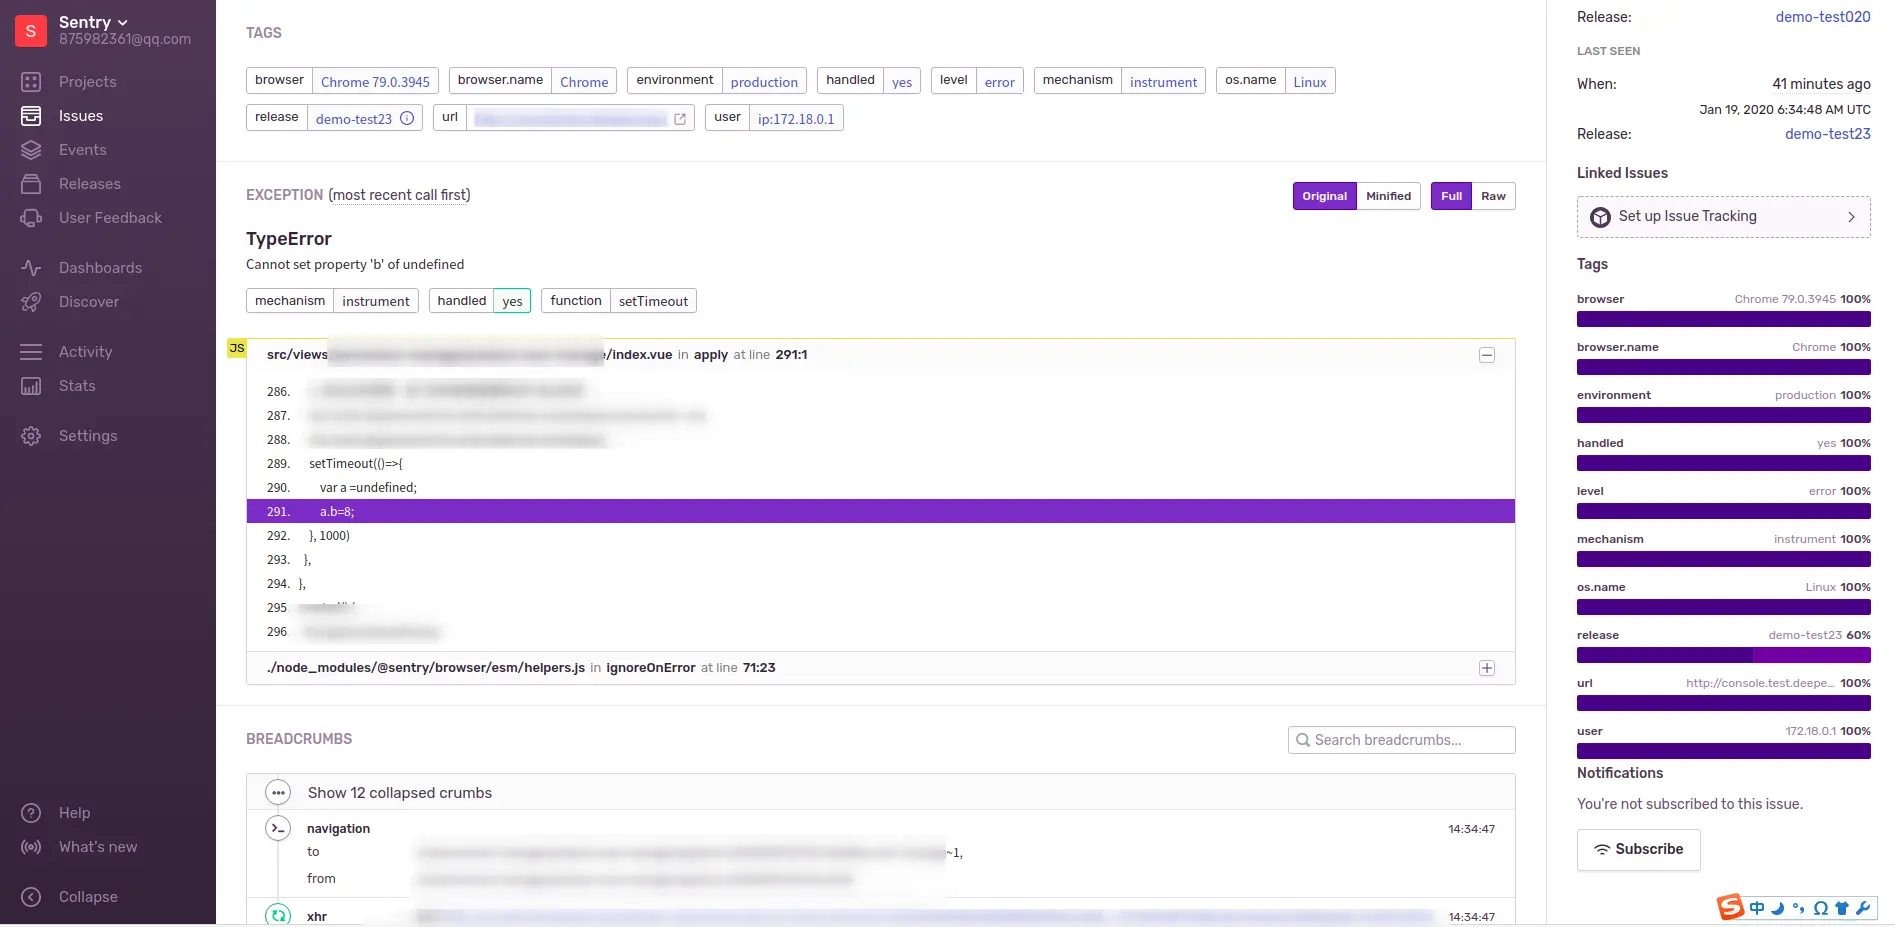This screenshot has height=927, width=1895.
Task: Select the Full stack trace toggle
Action: [1451, 196]
